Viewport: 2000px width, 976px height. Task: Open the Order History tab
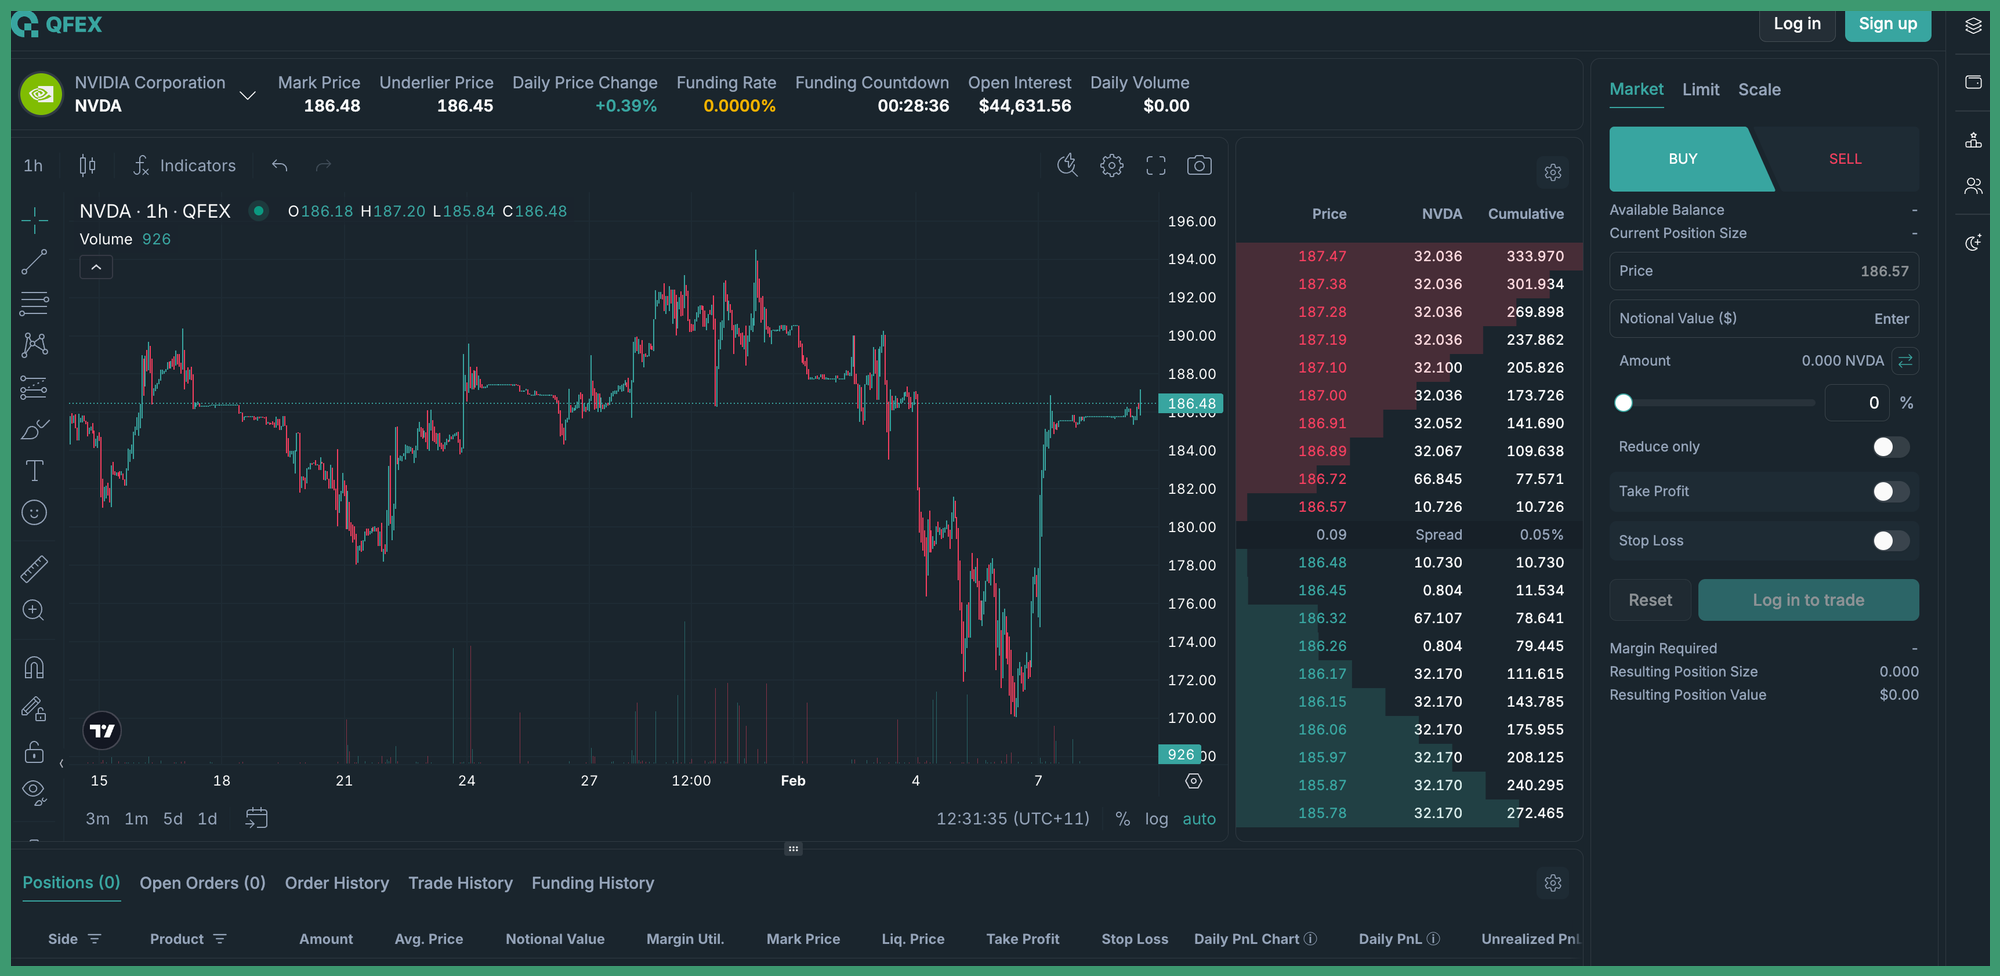click(x=337, y=883)
